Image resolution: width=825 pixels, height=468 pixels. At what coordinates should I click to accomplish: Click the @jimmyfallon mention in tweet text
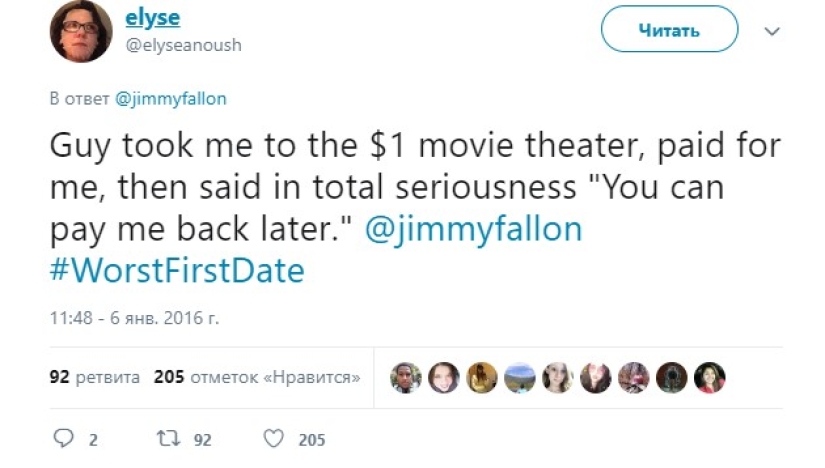(x=474, y=228)
